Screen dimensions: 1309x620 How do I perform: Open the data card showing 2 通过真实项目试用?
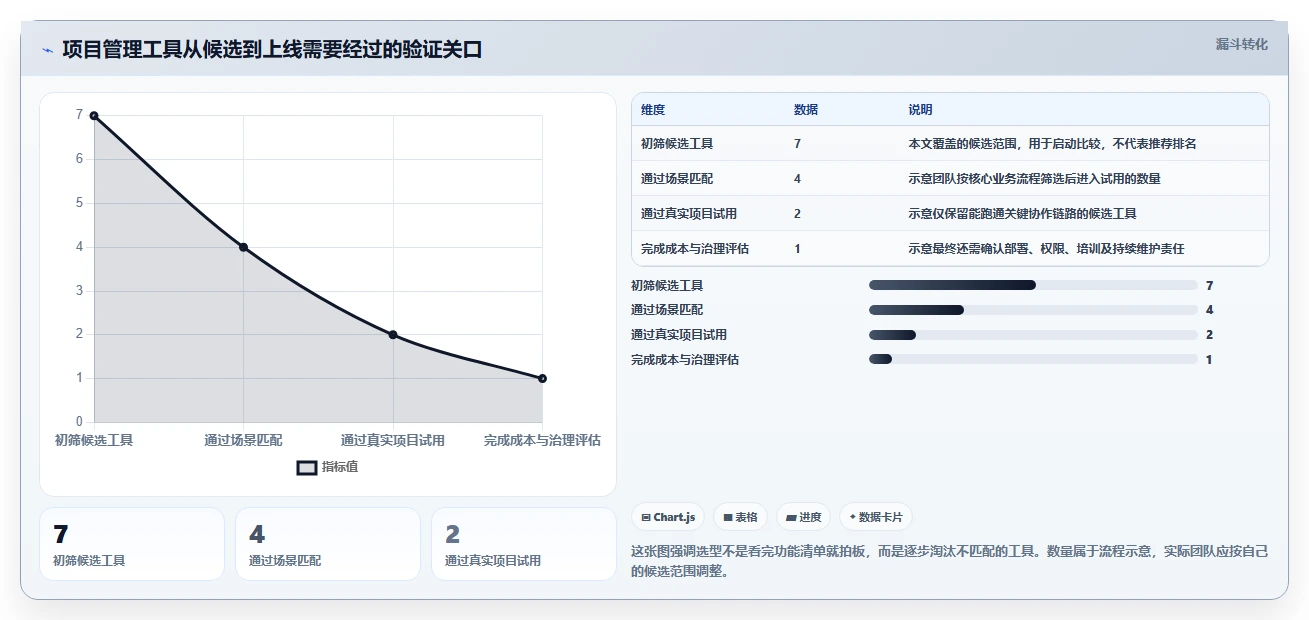pos(524,544)
